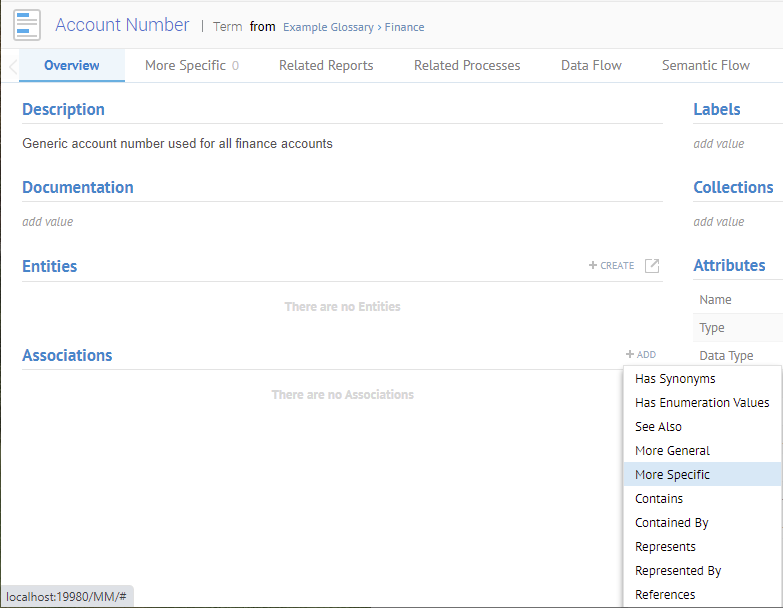Select the highlighted More Specific menu item
The image size is (783, 608).
tap(672, 475)
